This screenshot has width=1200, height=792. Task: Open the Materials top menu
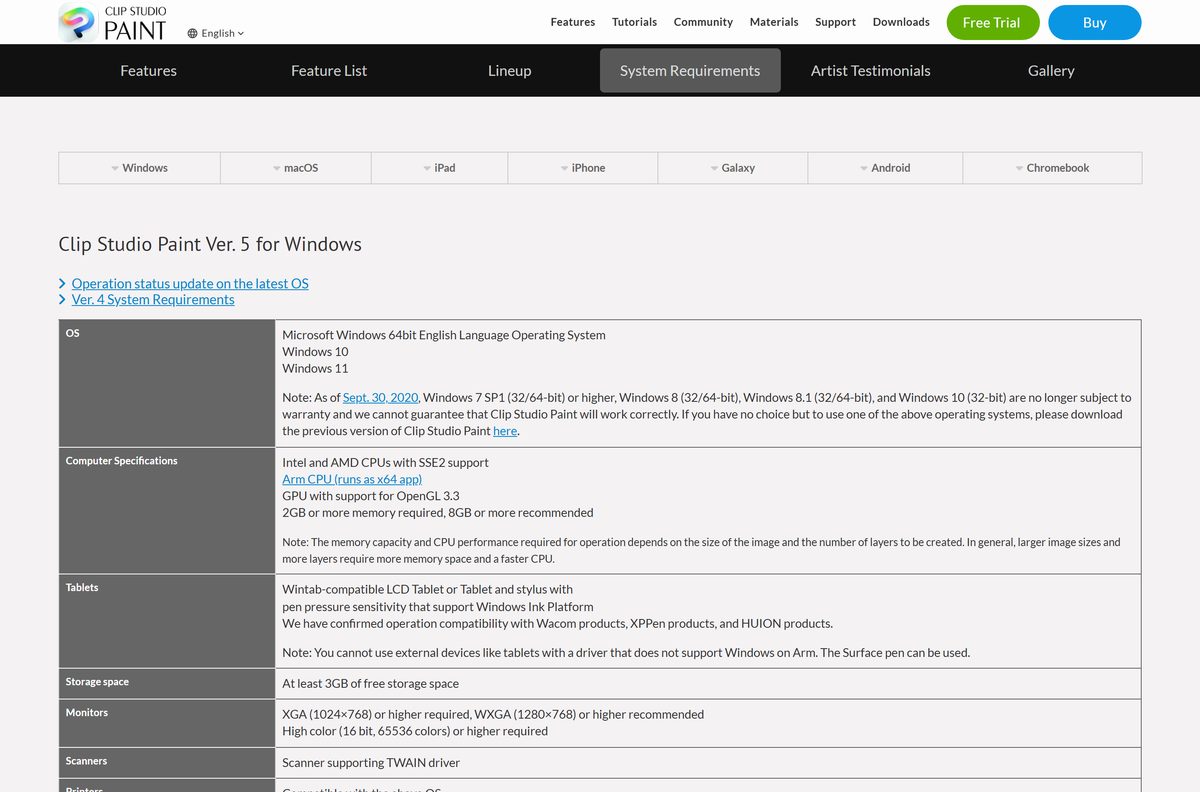pyautogui.click(x=774, y=22)
